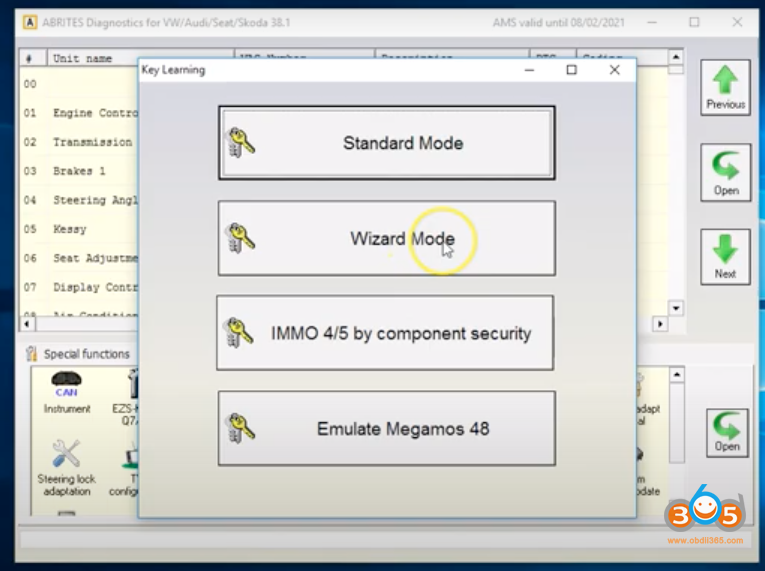765x571 pixels.
Task: Select the 00 unit row
Action: coord(81,84)
